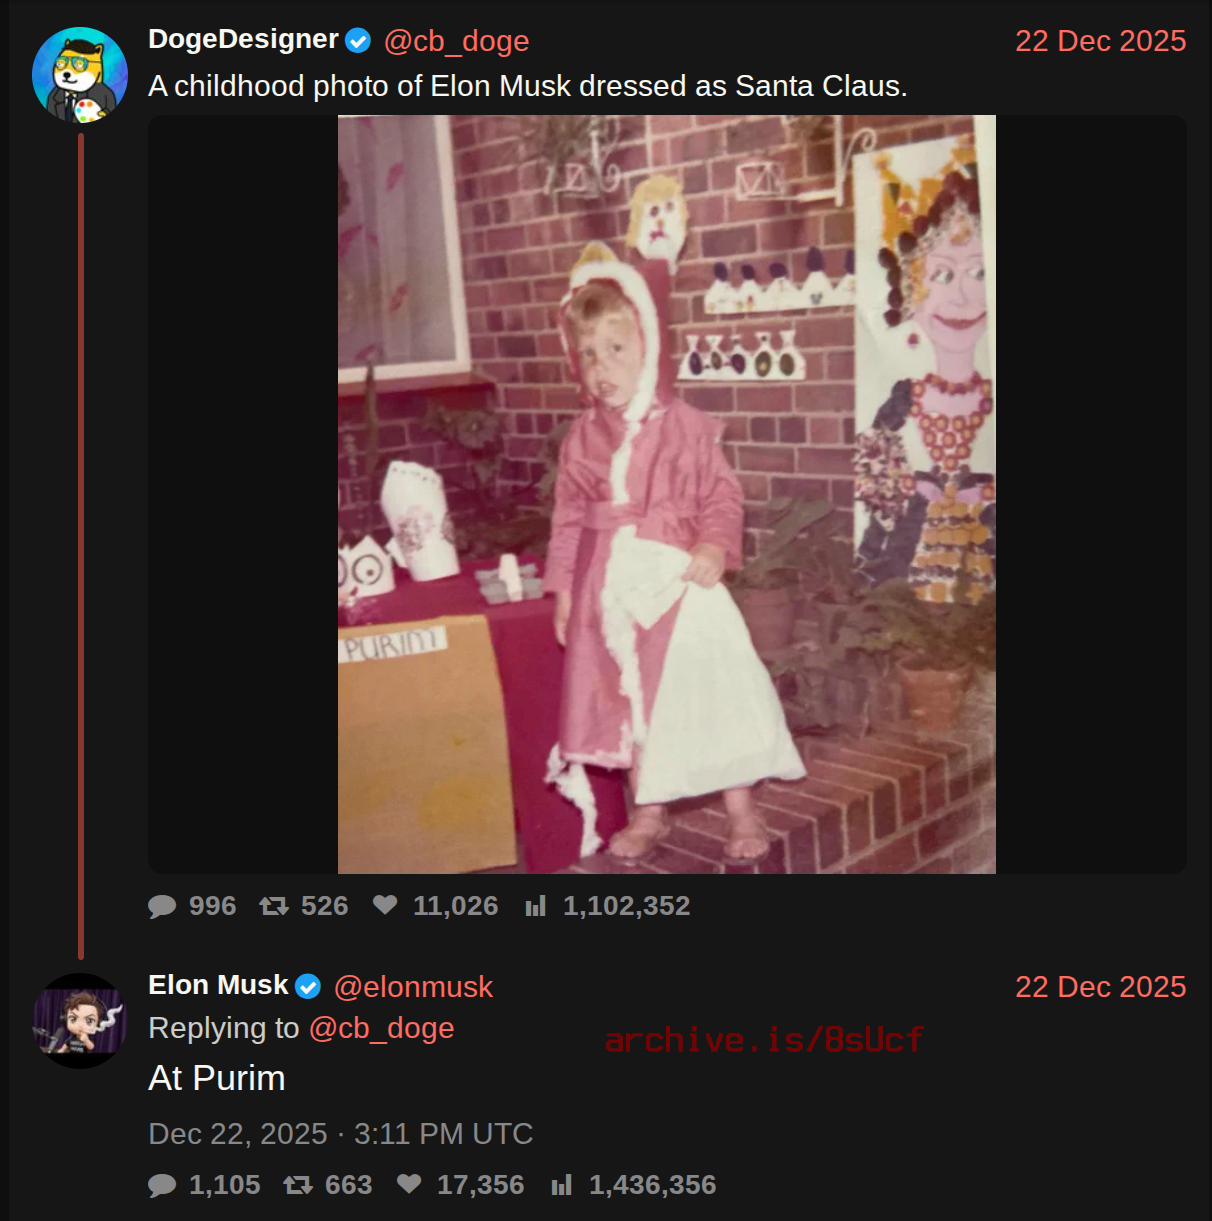Click the retweet icon showing 663
1212x1221 pixels.
coord(298,1185)
